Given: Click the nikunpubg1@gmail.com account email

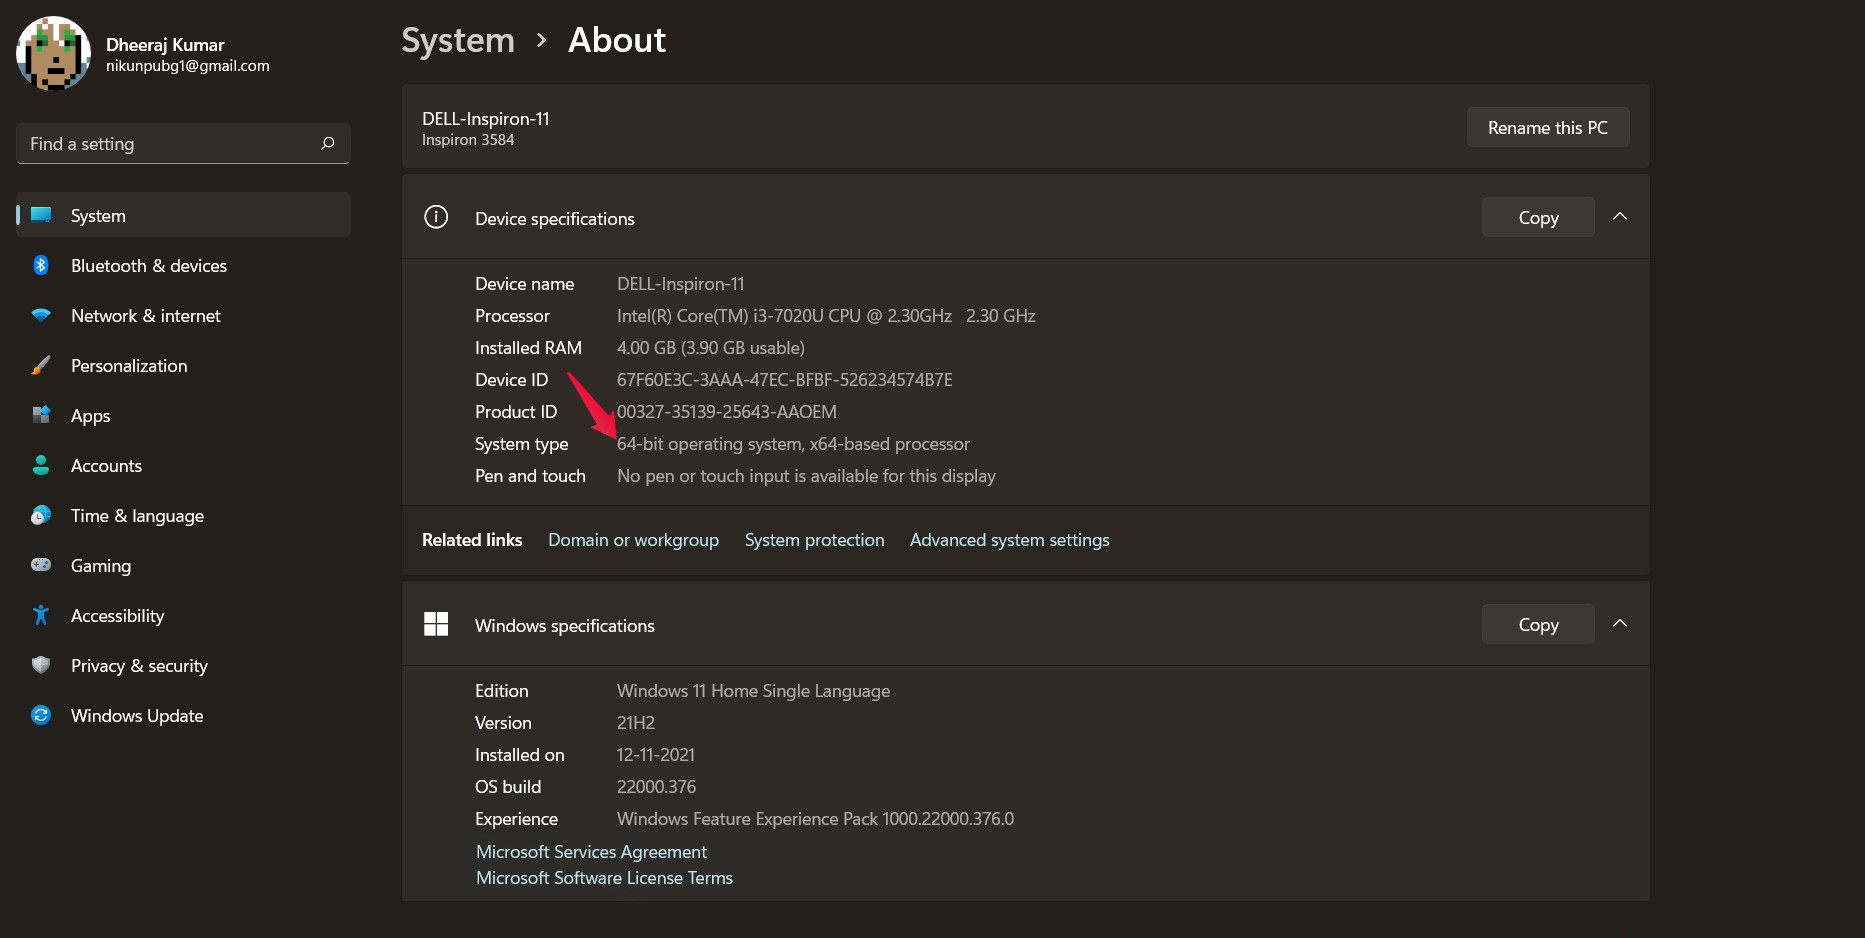Looking at the screenshot, I should [x=188, y=66].
